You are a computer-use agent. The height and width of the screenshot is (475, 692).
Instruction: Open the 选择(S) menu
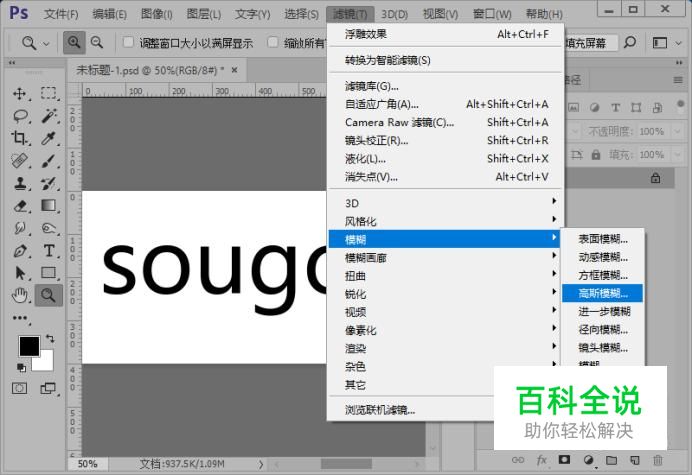pyautogui.click(x=301, y=14)
